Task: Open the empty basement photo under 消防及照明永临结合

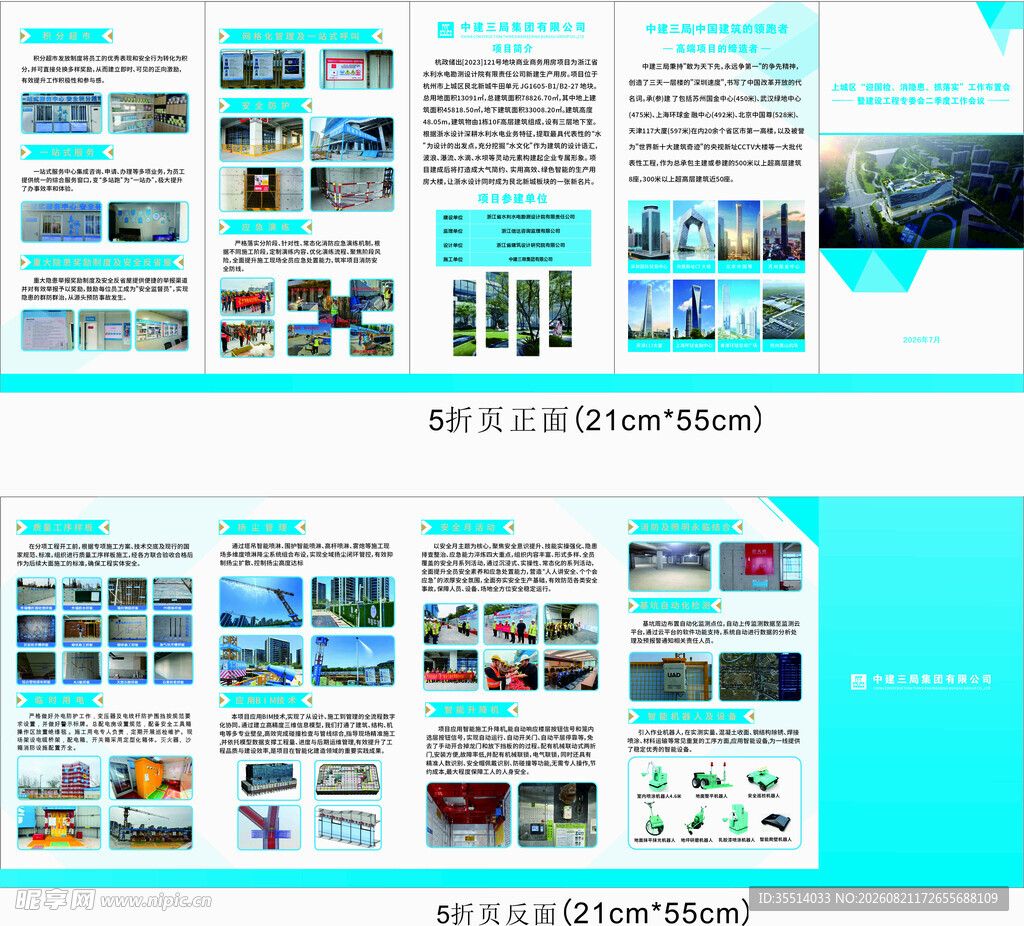Action: (670, 566)
